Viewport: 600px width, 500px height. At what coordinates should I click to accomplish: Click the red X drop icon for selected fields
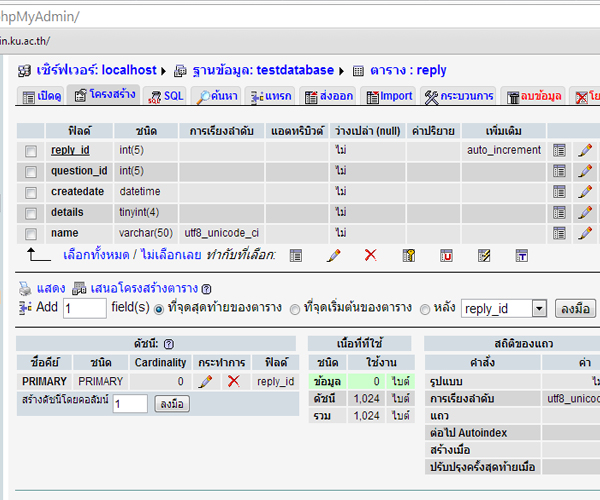pos(370,256)
